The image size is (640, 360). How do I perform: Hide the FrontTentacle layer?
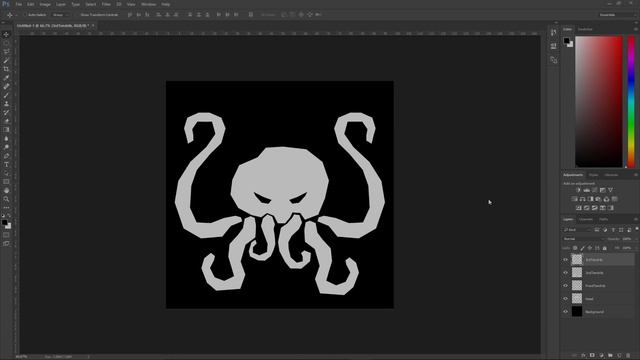pyautogui.click(x=565, y=286)
